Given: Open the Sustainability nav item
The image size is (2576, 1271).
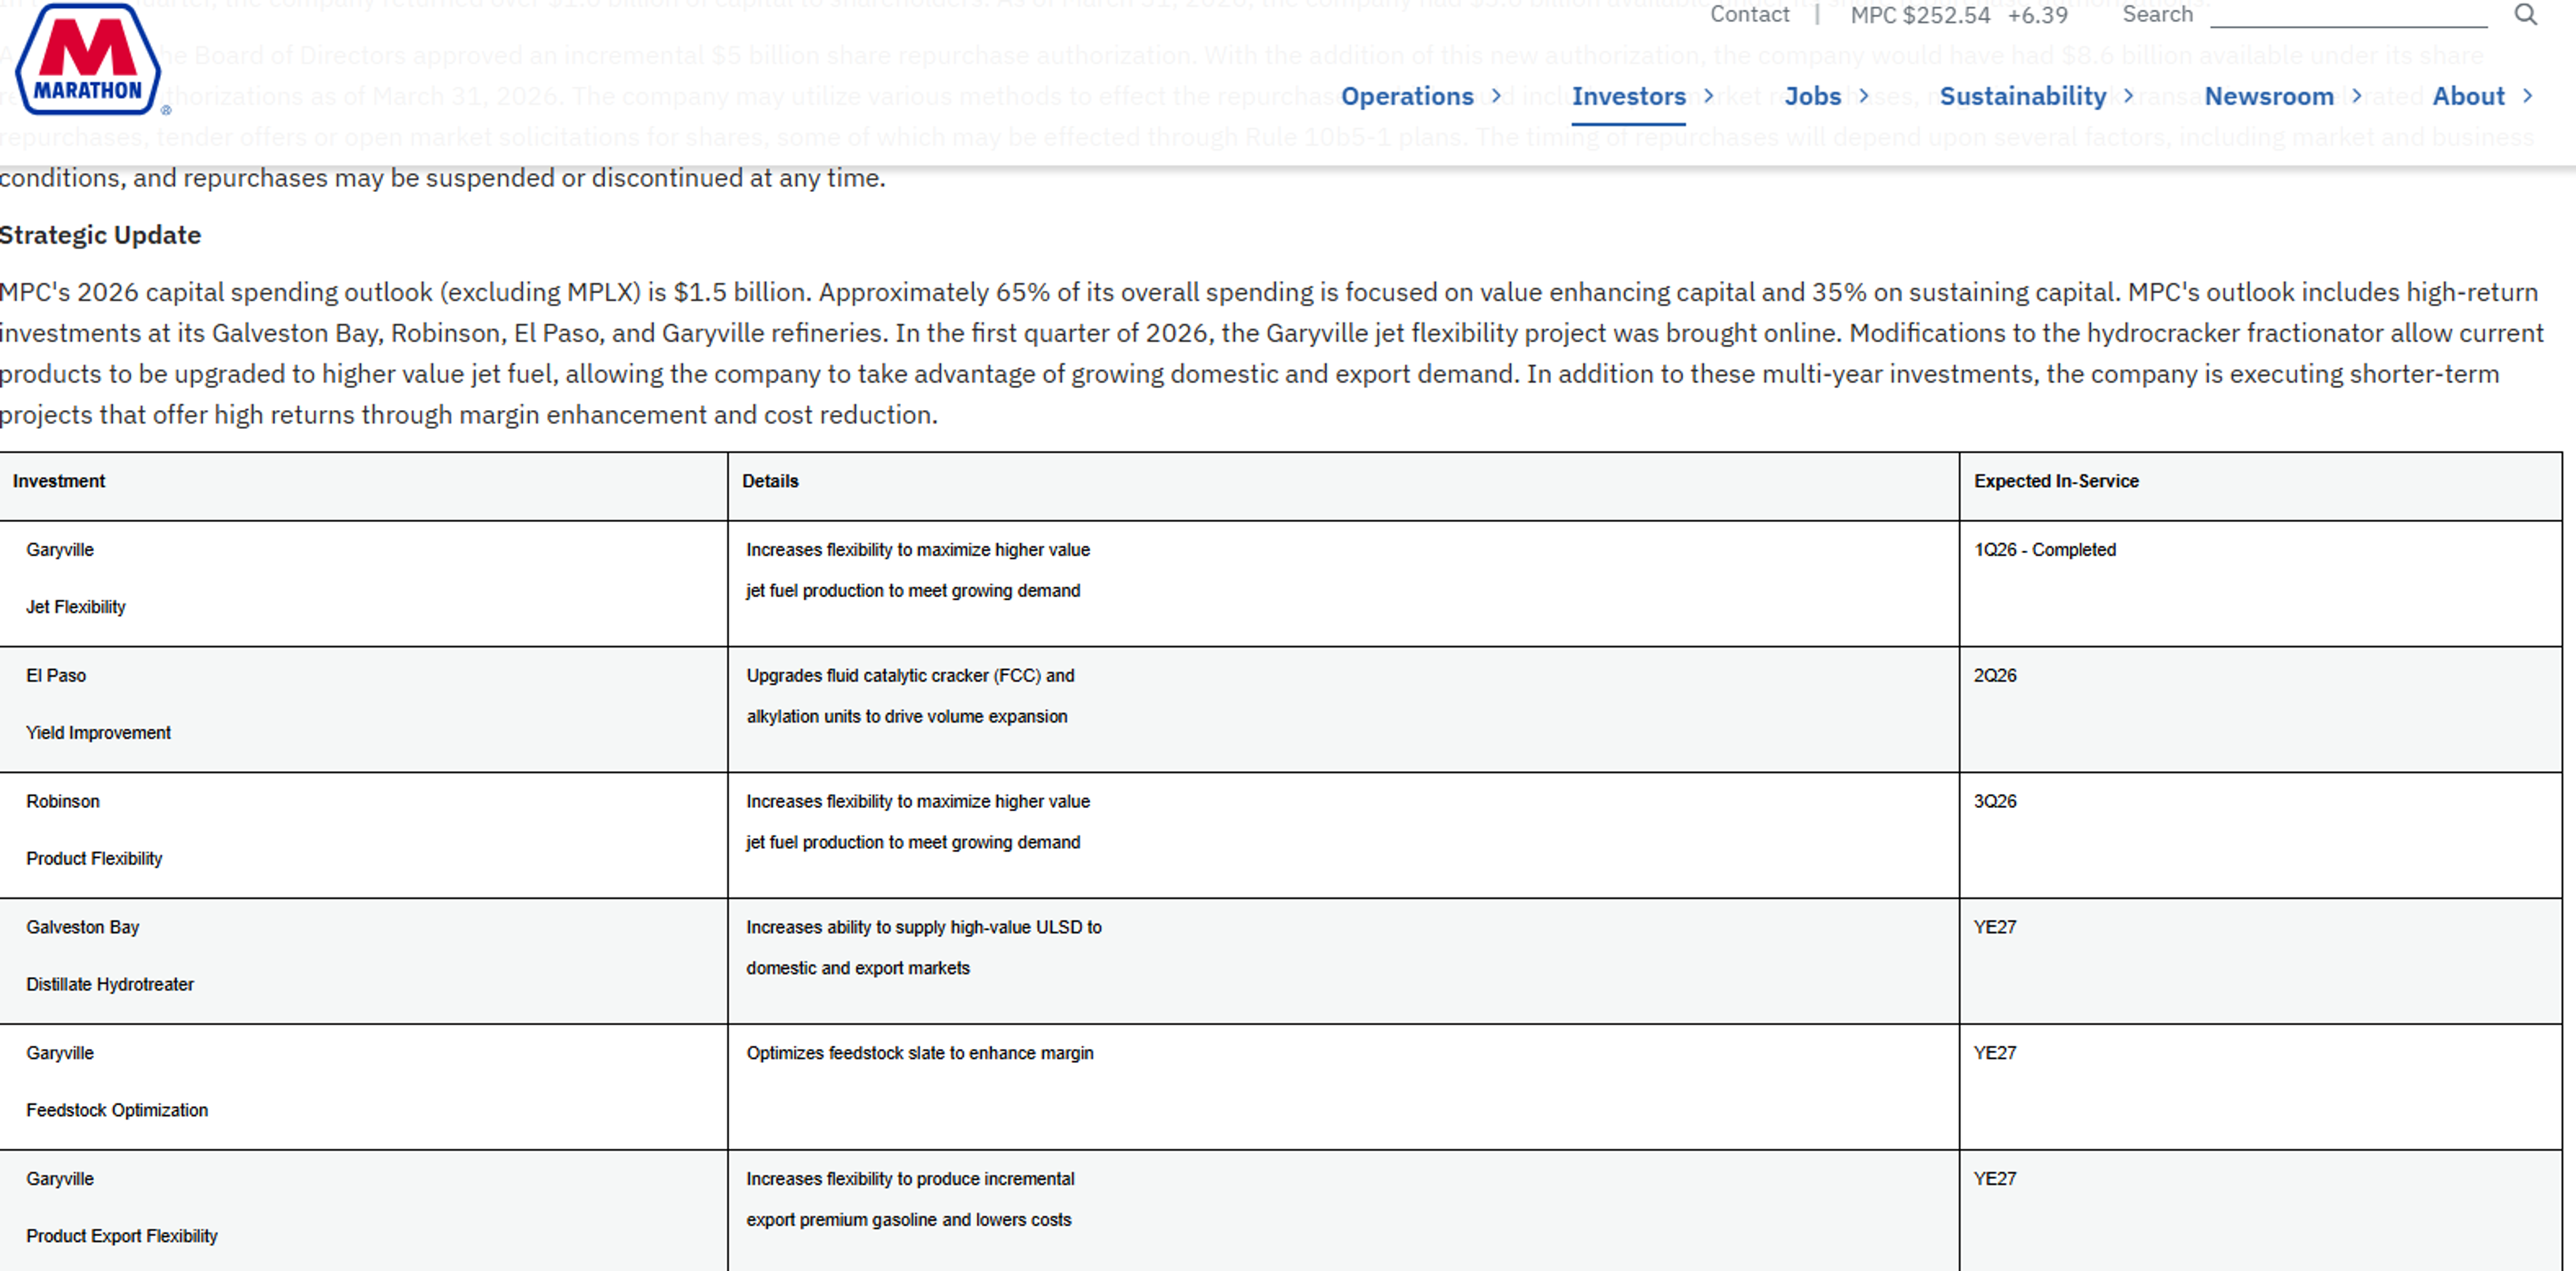Looking at the screenshot, I should coord(2023,96).
